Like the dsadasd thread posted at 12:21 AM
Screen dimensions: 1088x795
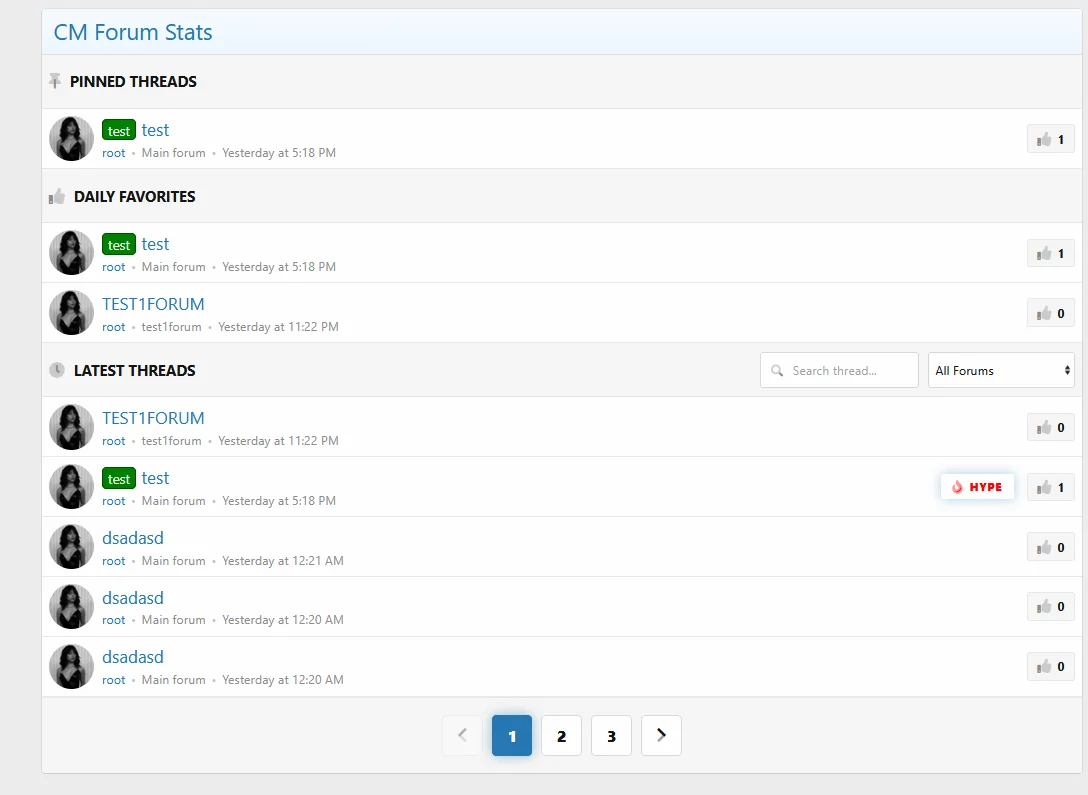click(1050, 547)
